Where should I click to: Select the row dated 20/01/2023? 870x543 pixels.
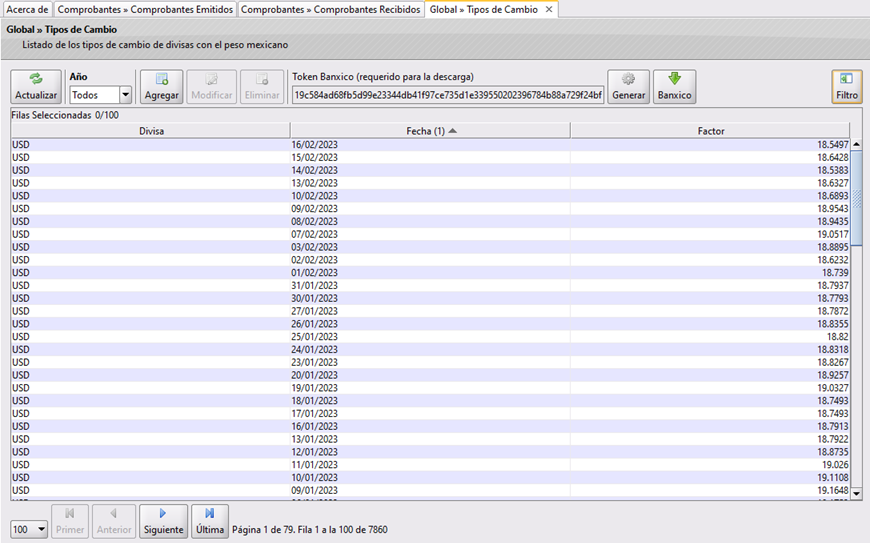click(431, 375)
